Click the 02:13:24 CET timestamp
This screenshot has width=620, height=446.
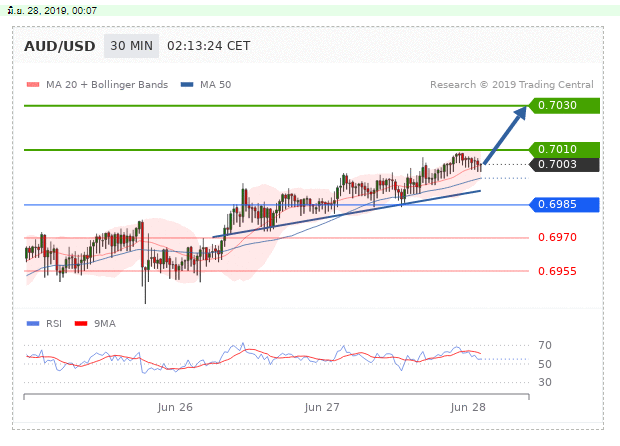(x=208, y=46)
